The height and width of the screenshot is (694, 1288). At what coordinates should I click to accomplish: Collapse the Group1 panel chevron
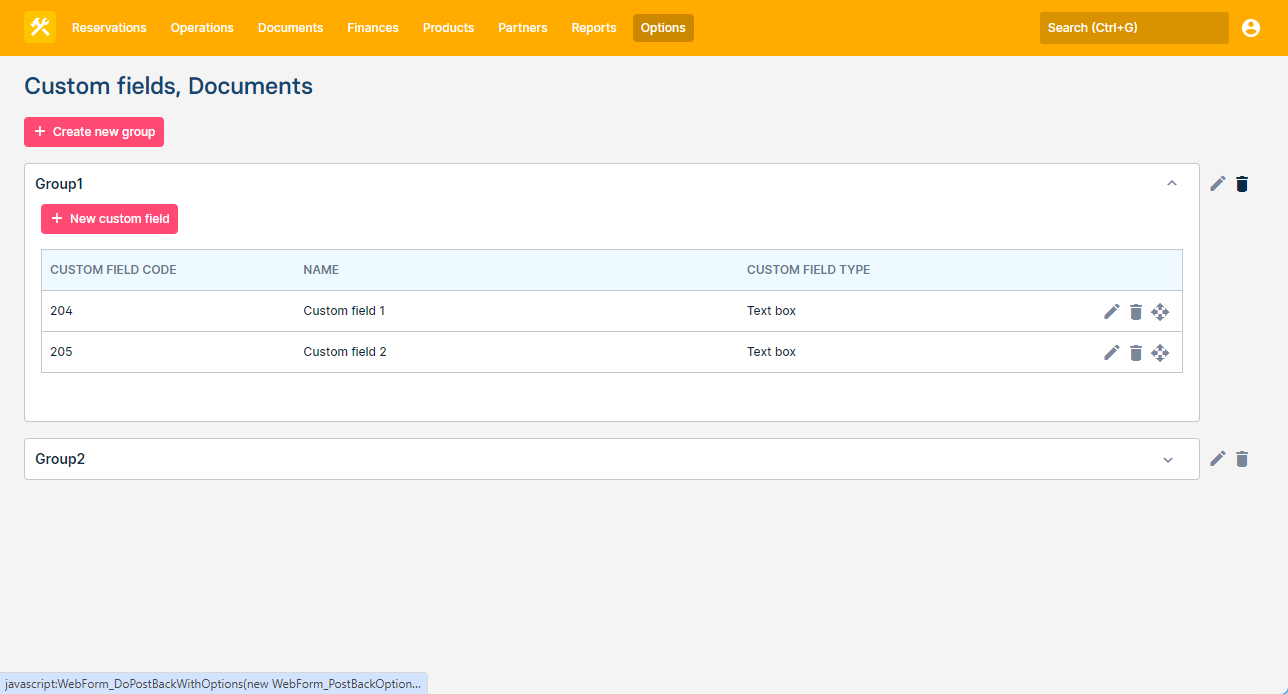[1172, 184]
